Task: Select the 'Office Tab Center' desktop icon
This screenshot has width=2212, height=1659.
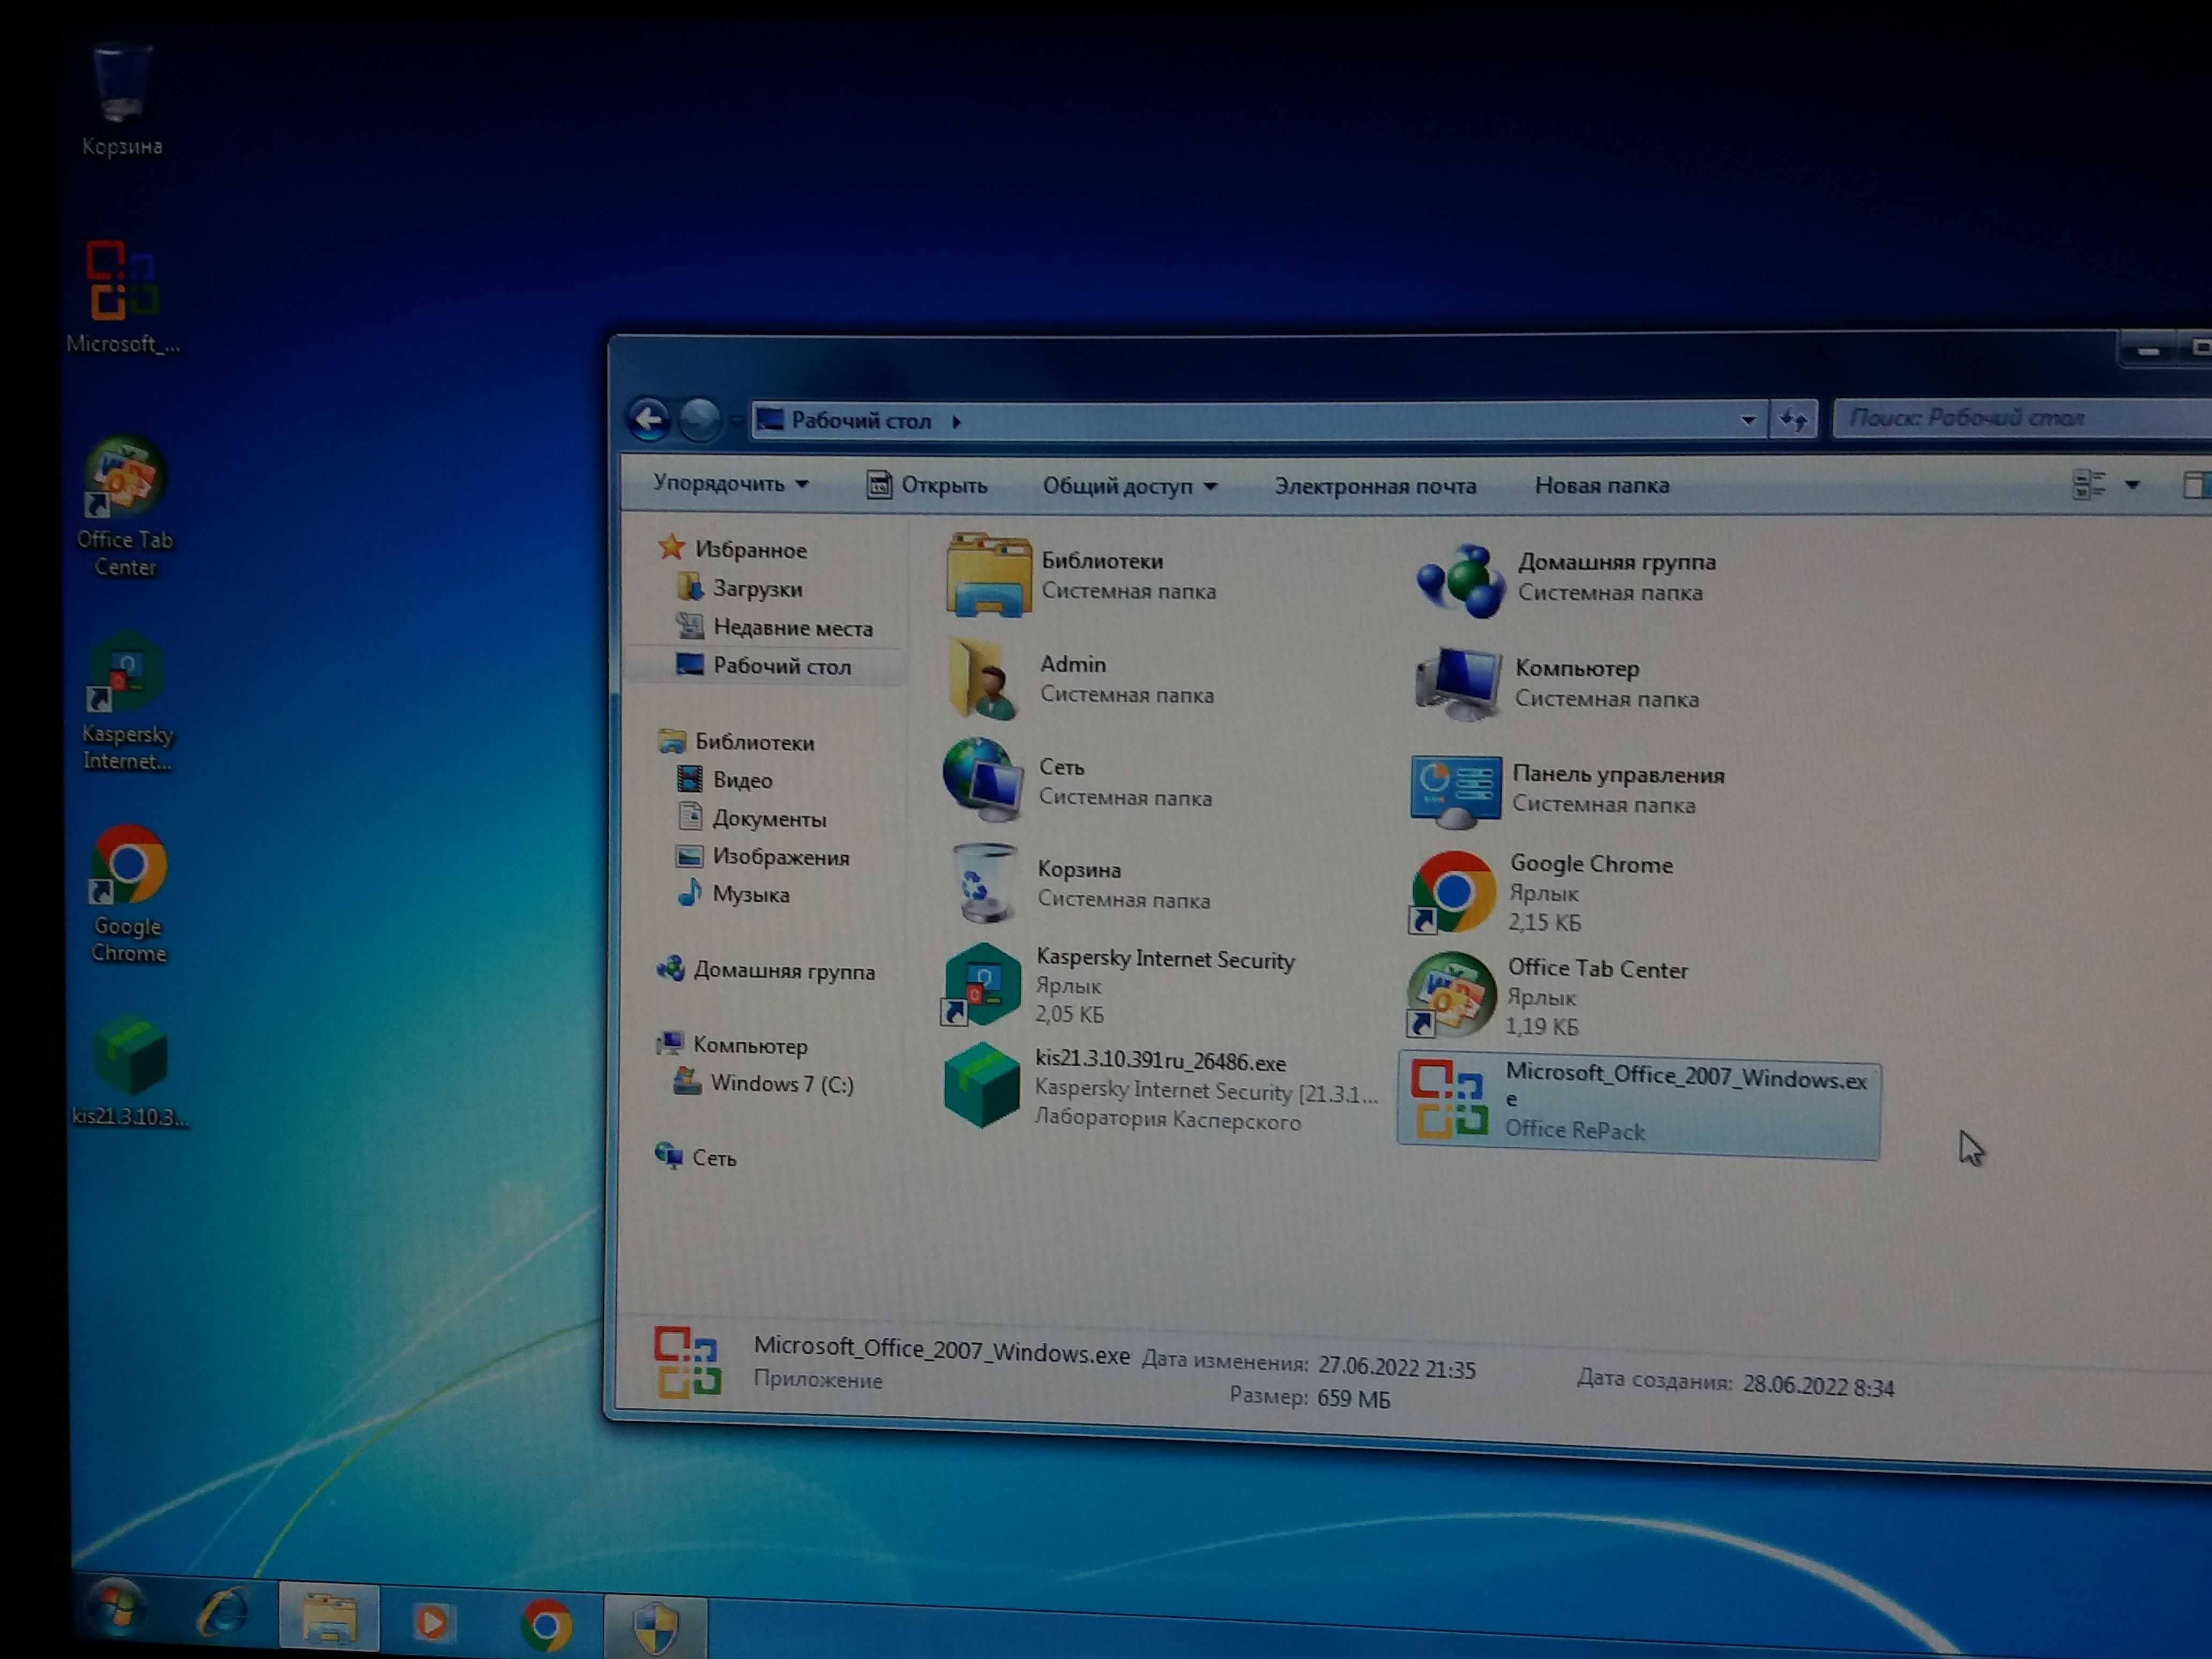Action: (x=124, y=507)
